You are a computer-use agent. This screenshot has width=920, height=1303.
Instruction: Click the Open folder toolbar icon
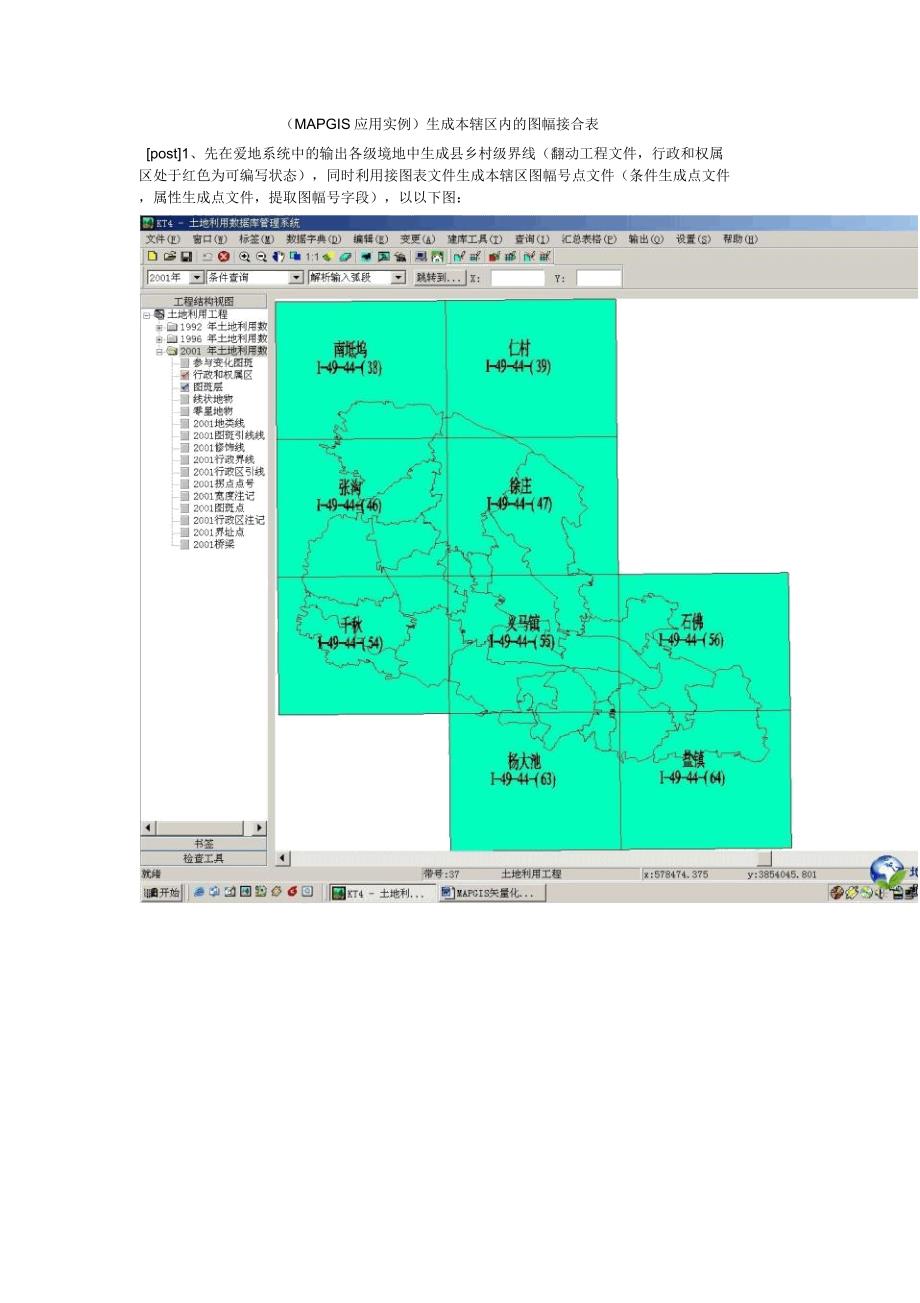tap(169, 257)
